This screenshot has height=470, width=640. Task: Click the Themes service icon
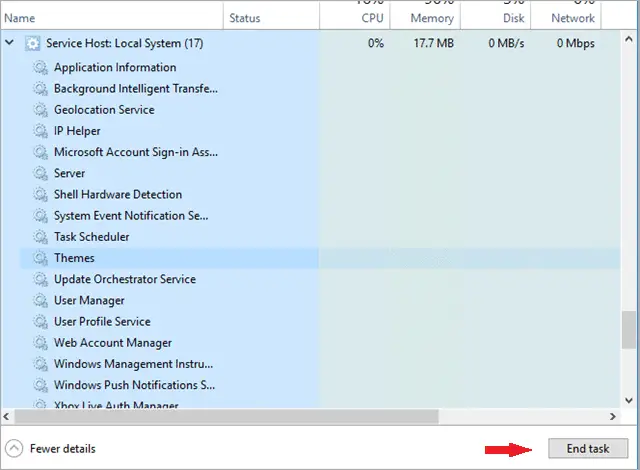(40, 258)
